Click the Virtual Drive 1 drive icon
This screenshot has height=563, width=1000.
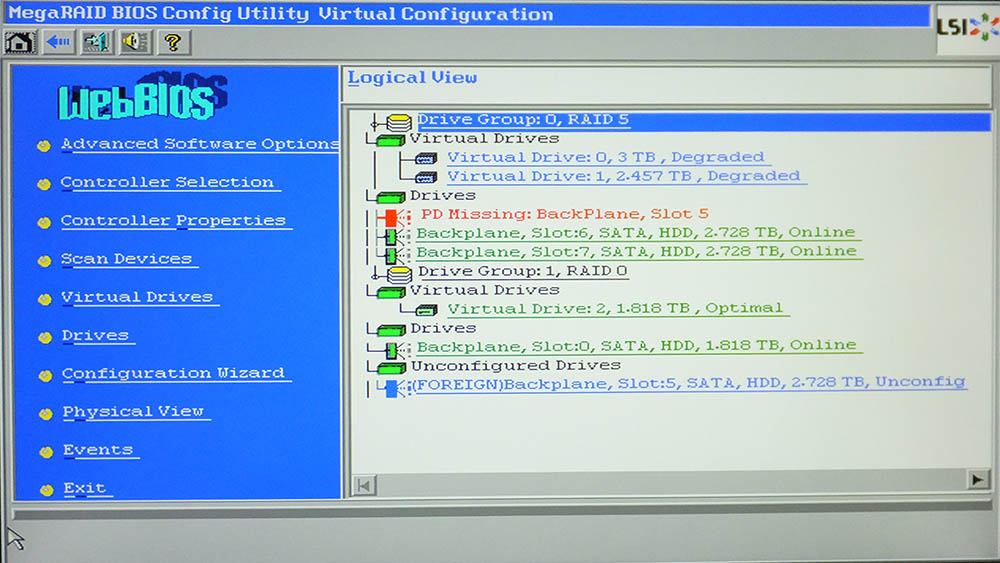coord(425,177)
